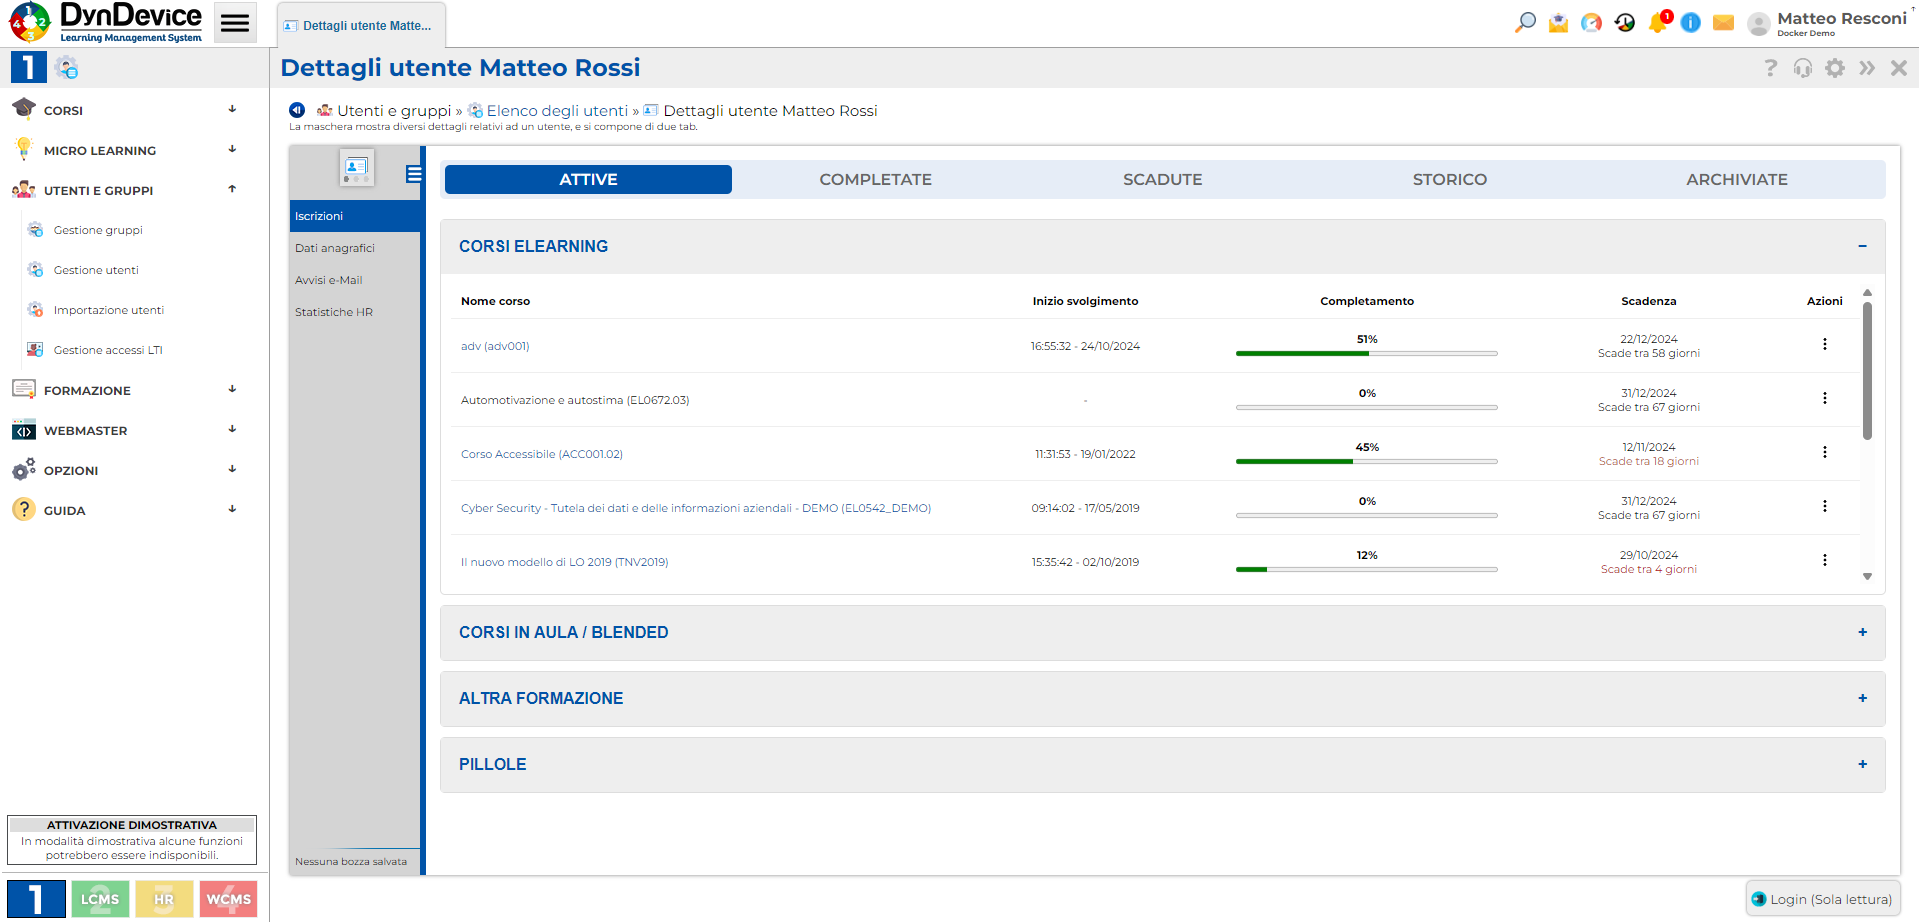Image resolution: width=1919 pixels, height=922 pixels.
Task: Expand the FORMAZIONE sidebar section
Action: (232, 390)
